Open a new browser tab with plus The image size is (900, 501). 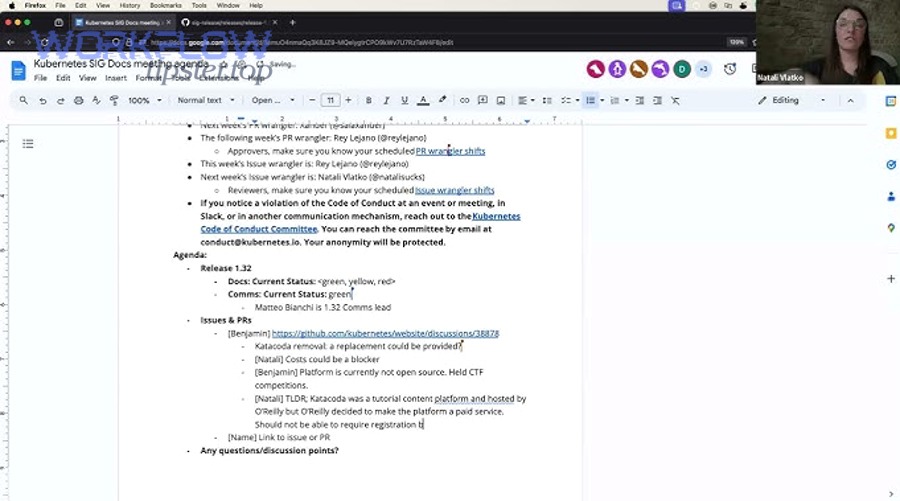tap(292, 22)
